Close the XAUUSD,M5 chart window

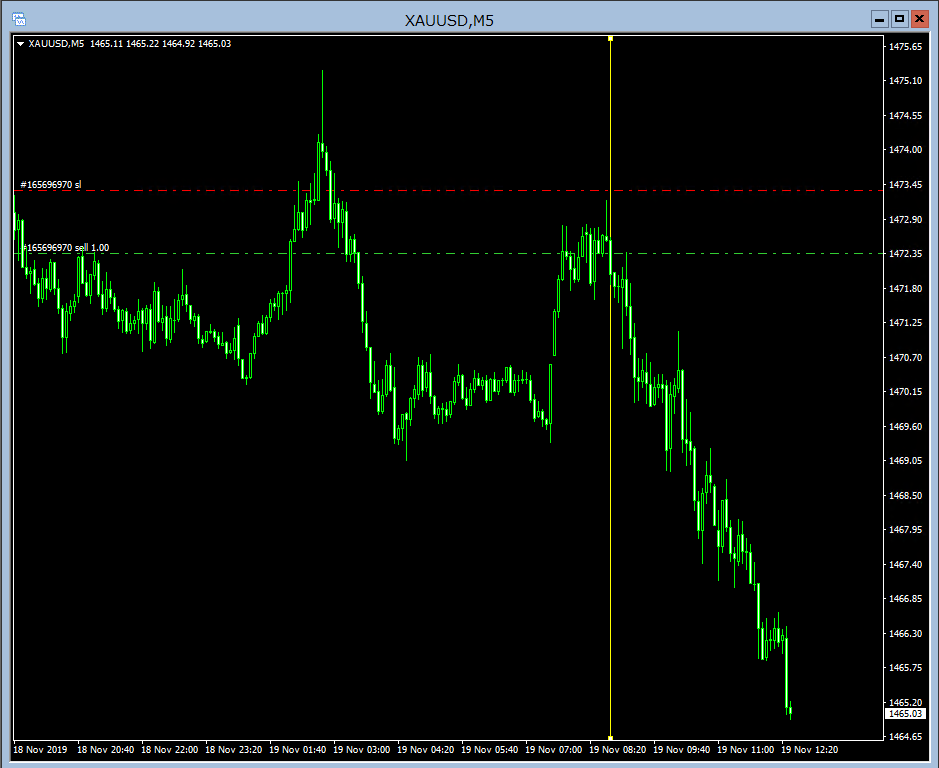[x=919, y=20]
